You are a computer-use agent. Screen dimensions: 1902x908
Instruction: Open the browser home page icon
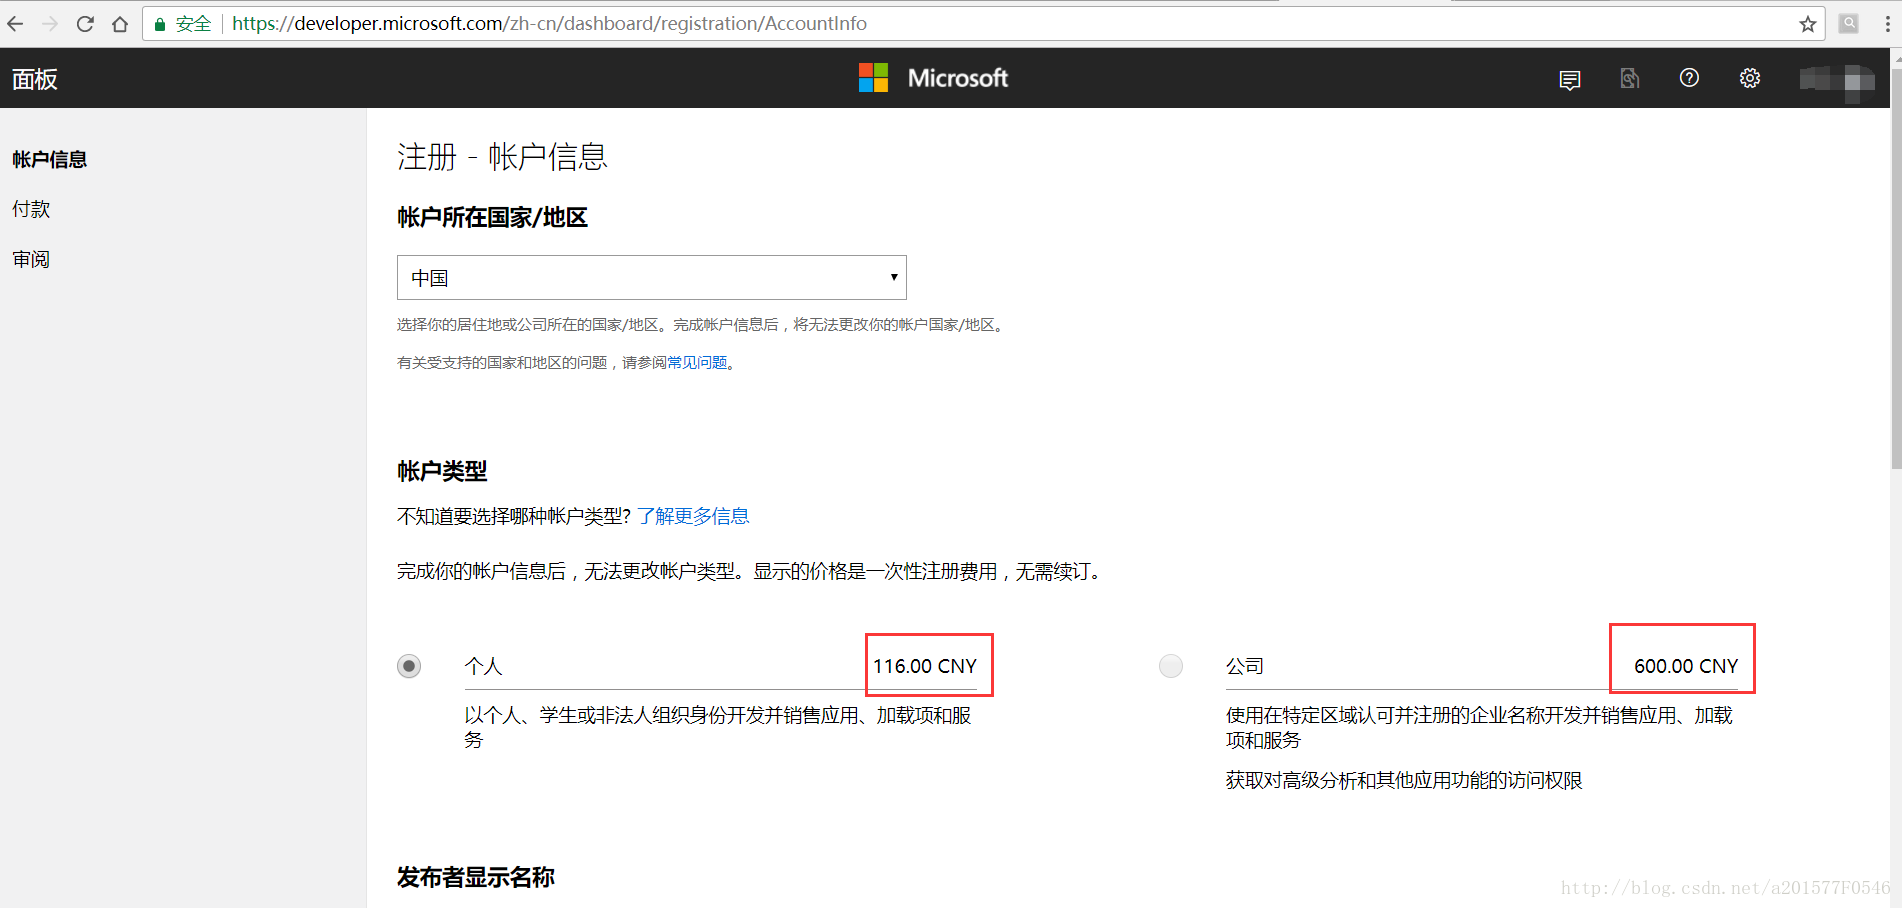pos(120,24)
